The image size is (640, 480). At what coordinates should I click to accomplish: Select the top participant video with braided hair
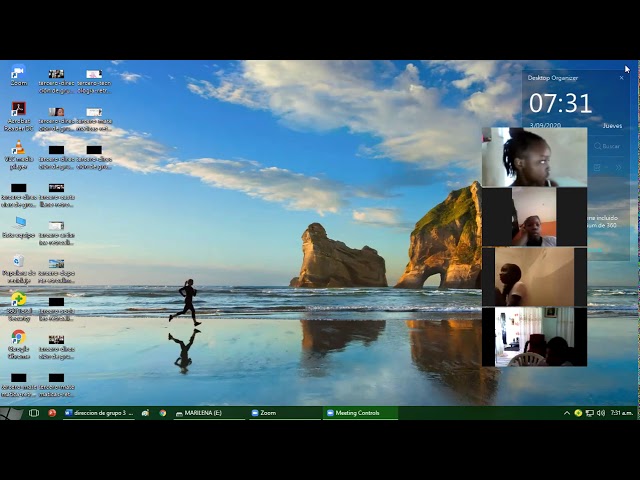tap(534, 157)
